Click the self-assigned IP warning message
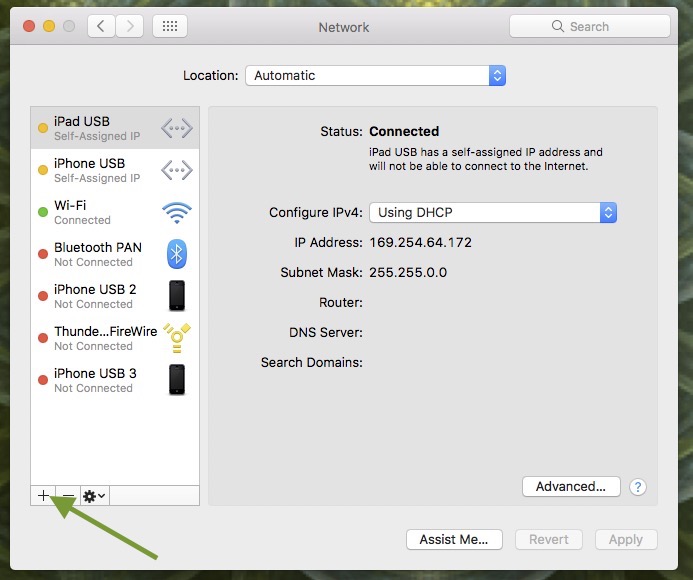 [x=486, y=159]
